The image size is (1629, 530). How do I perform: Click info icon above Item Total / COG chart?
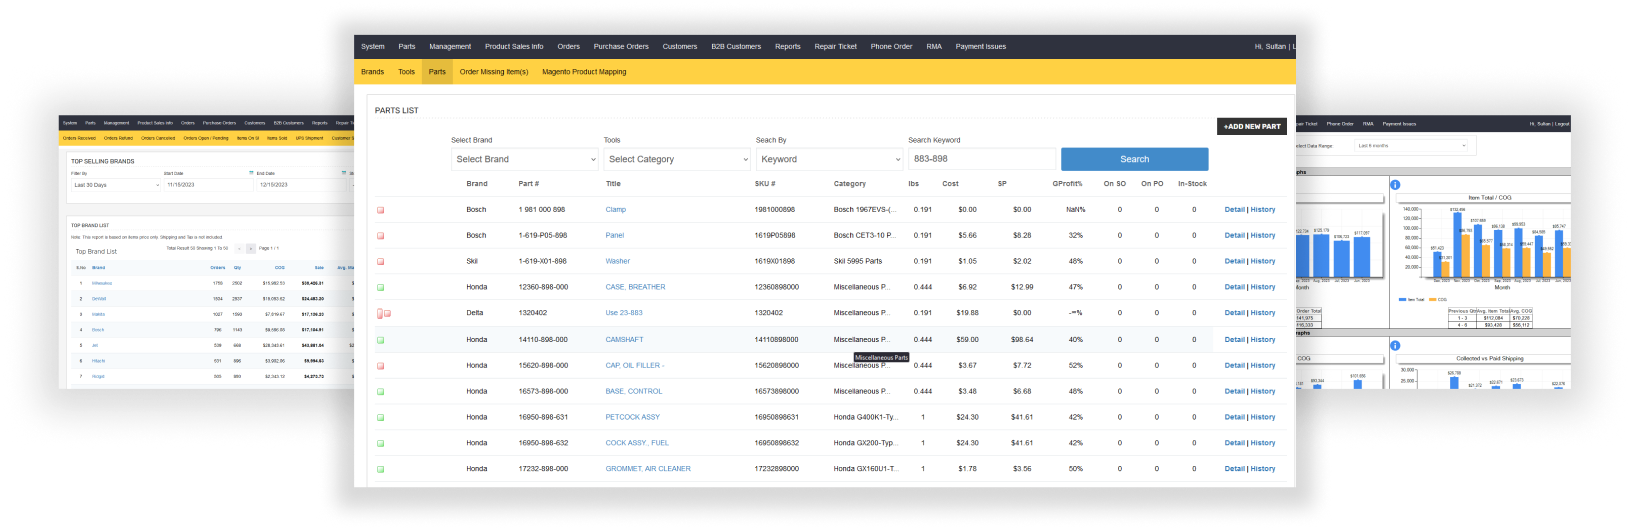[1395, 185]
